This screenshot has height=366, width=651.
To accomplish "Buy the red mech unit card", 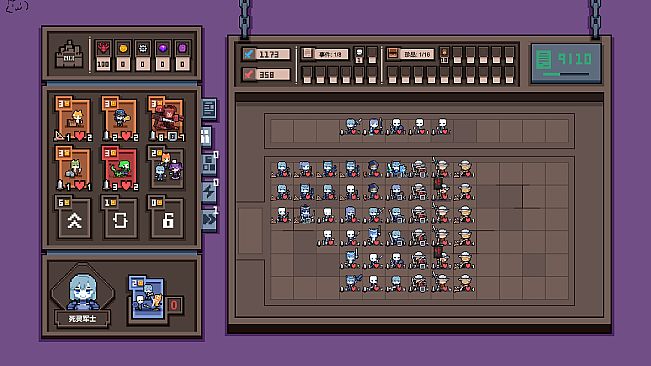I will click(x=166, y=119).
